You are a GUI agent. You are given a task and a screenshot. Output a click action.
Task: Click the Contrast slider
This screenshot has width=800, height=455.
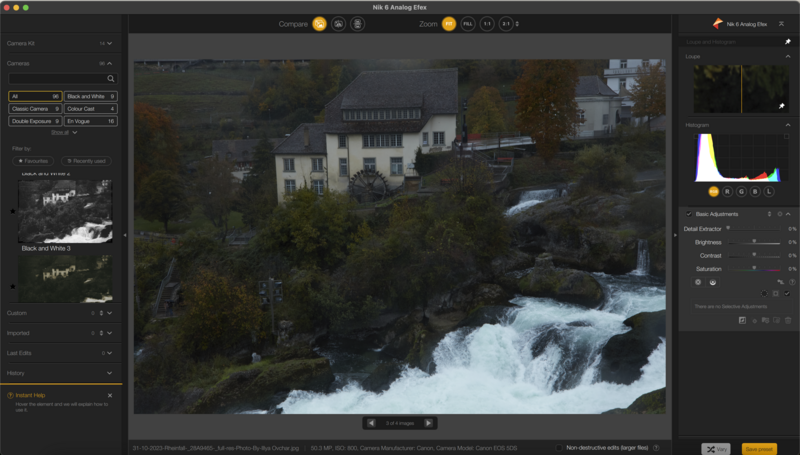754,256
